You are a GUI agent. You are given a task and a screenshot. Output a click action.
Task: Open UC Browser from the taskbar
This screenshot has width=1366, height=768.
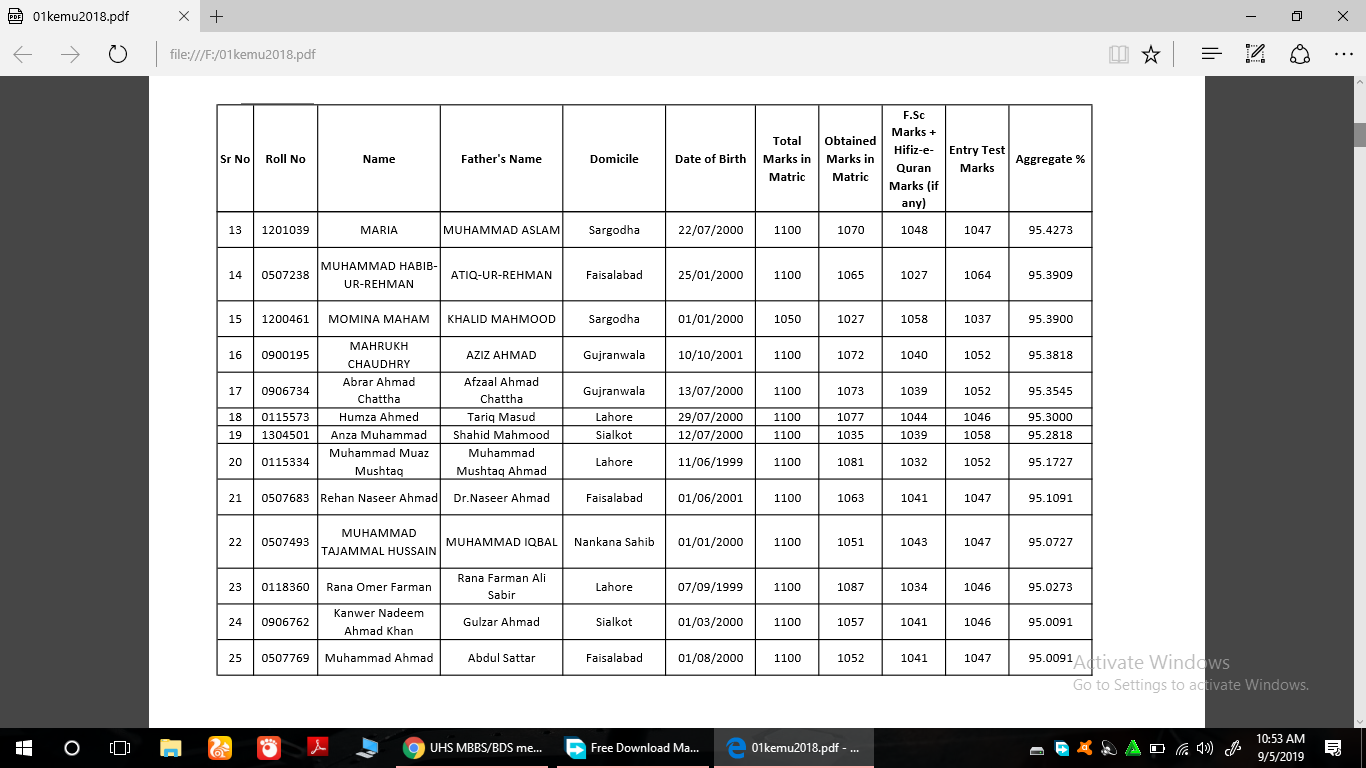tap(218, 748)
